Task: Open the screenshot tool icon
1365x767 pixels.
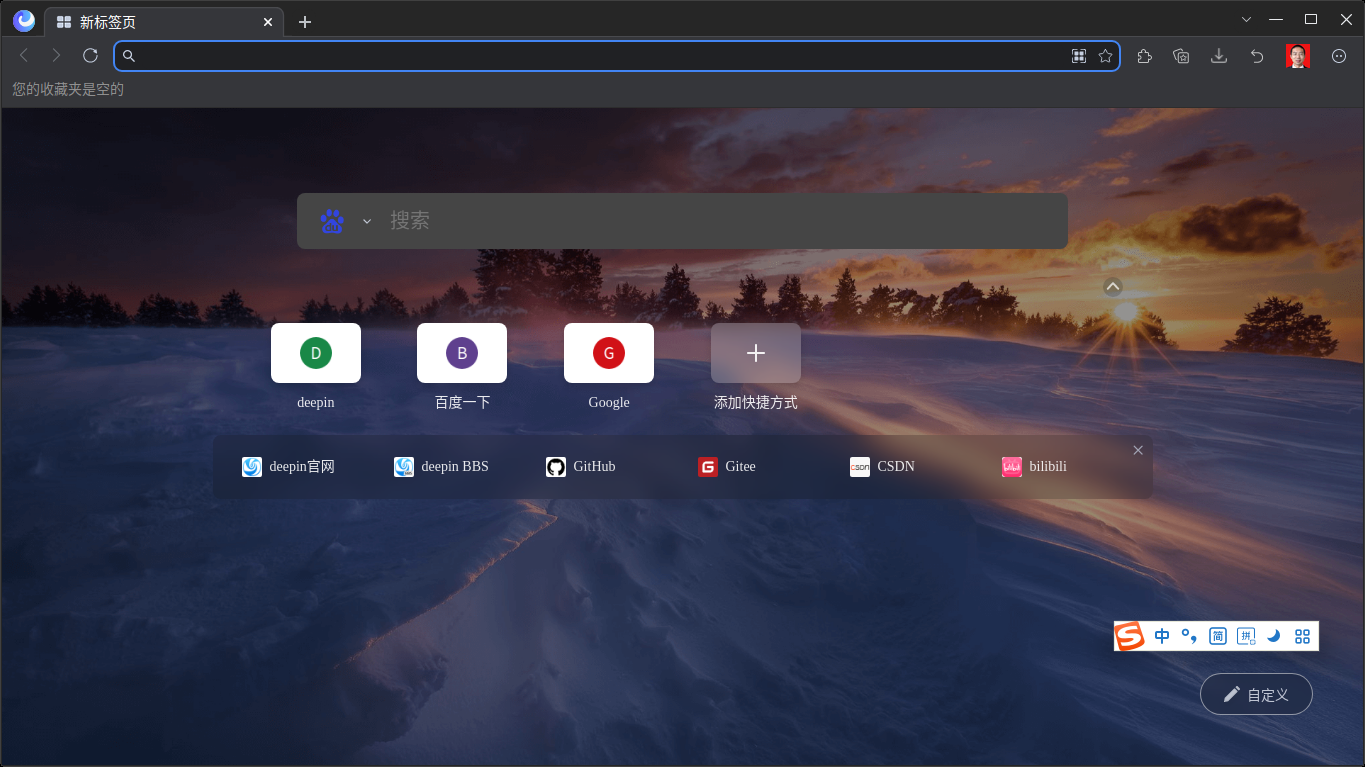Action: (1181, 56)
